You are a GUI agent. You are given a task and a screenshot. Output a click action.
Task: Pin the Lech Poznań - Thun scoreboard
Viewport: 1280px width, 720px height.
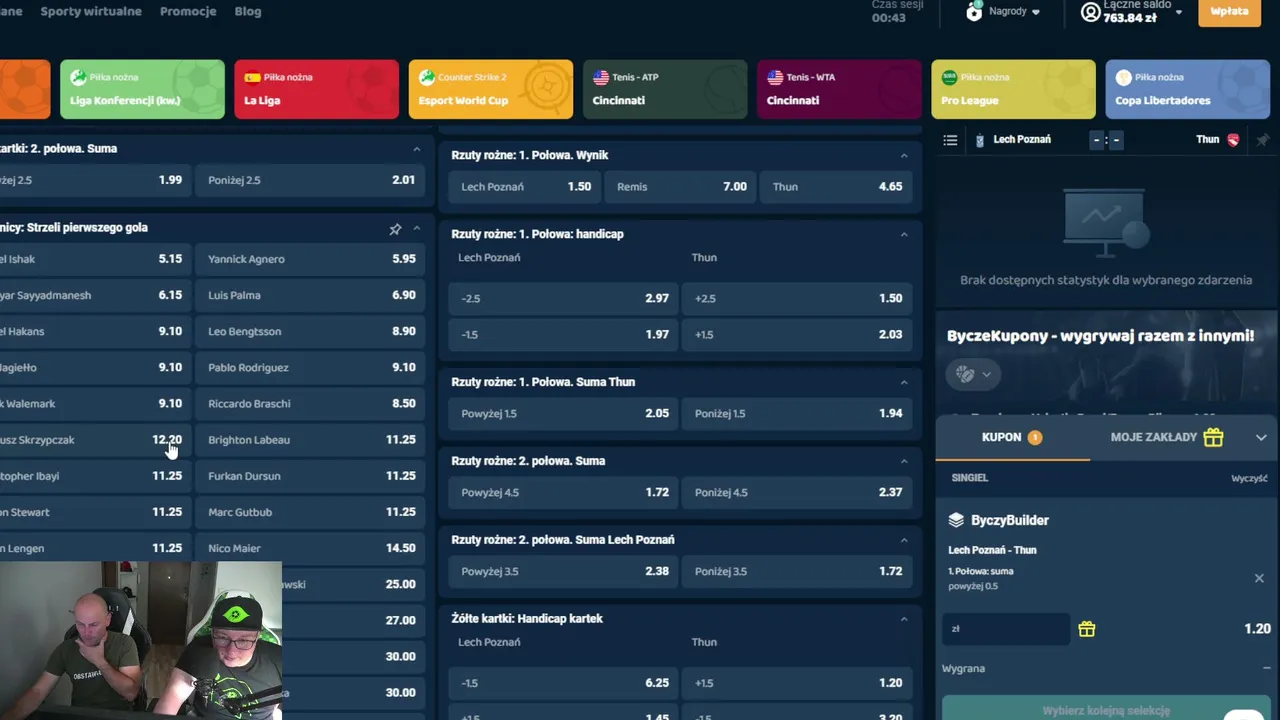click(1262, 140)
